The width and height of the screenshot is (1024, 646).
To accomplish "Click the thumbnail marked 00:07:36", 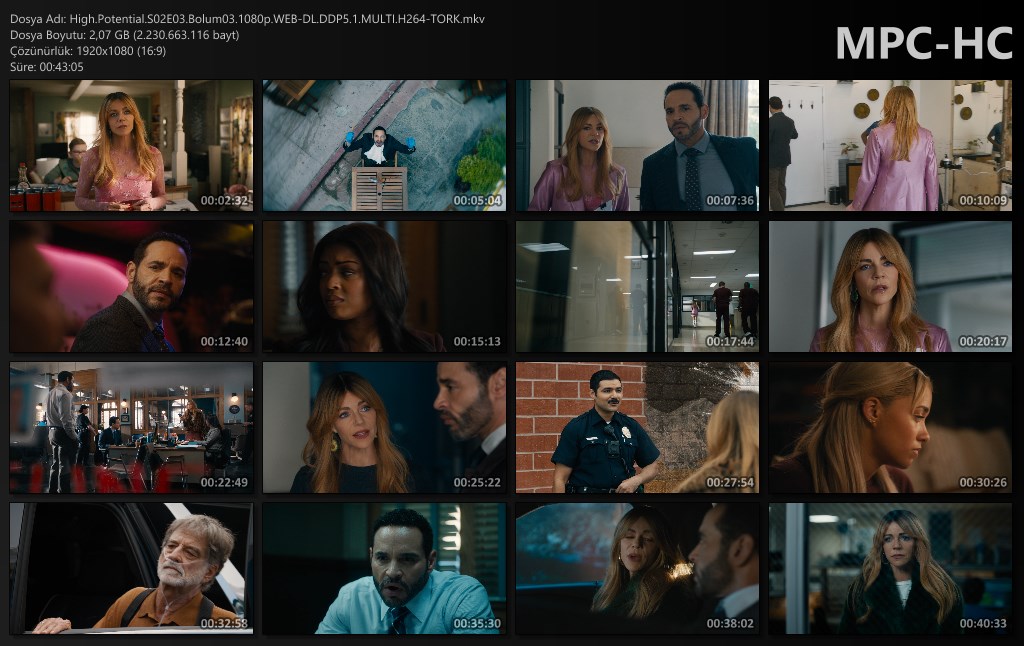I will tap(637, 146).
